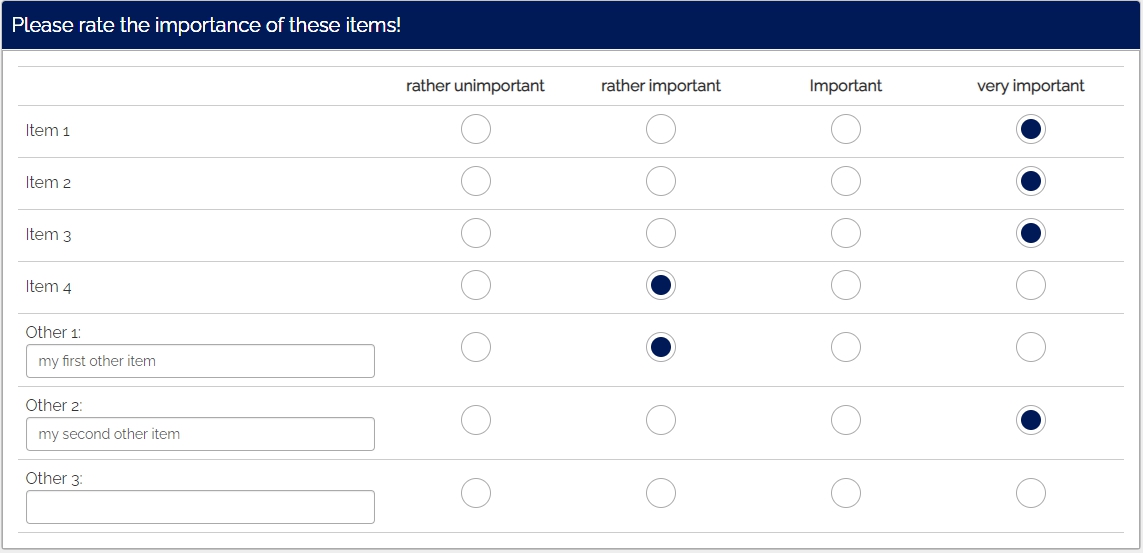Rate Item 2 as rather unimportant
The image size is (1143, 553).
tap(476, 182)
